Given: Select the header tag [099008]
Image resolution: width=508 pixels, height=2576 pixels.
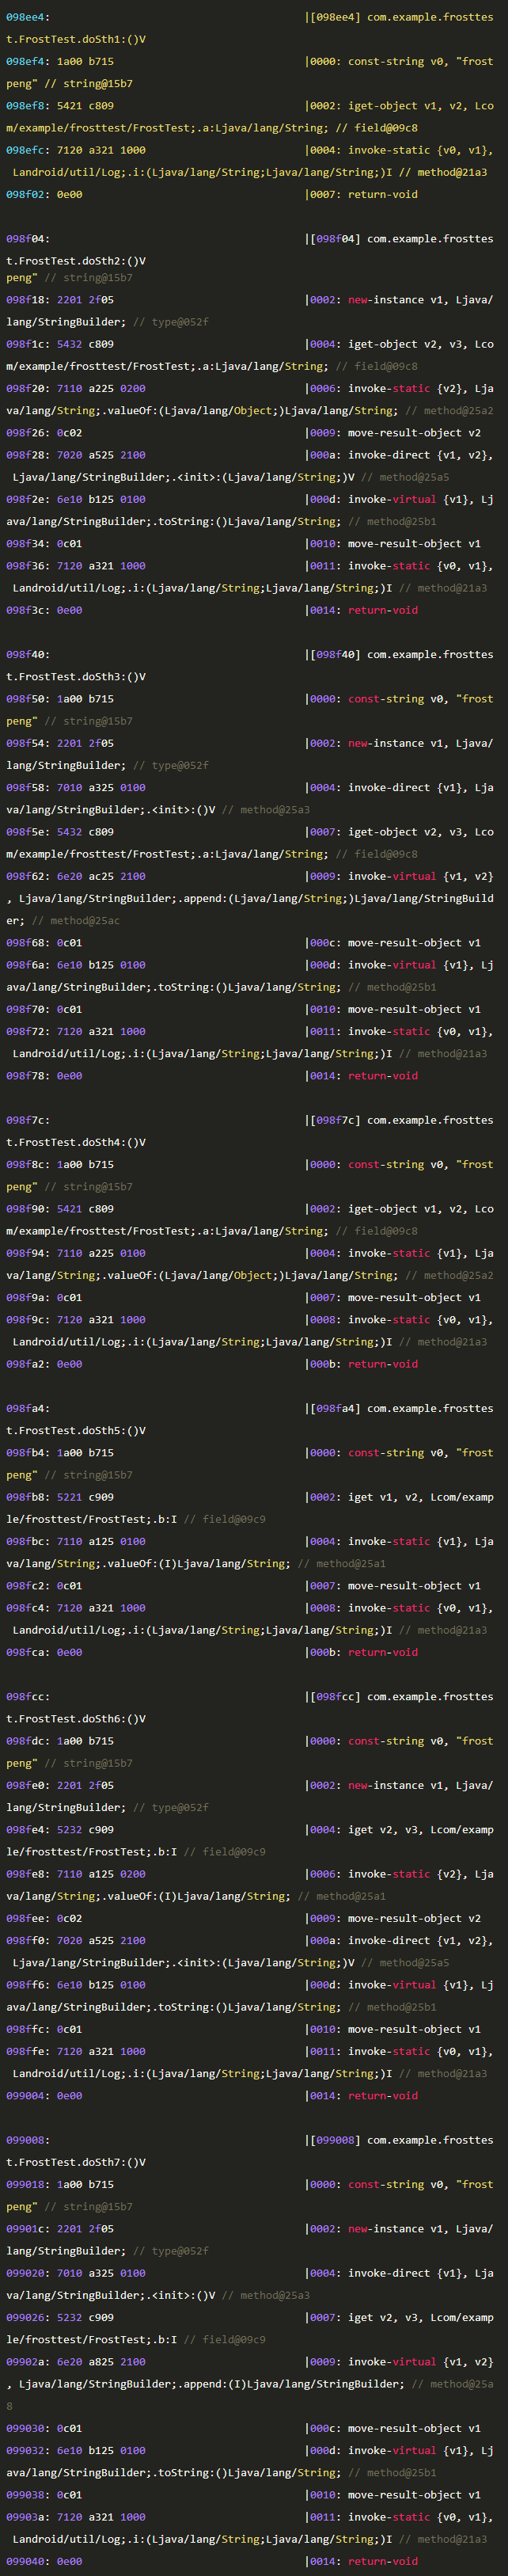Looking at the screenshot, I should click(x=335, y=2140).
